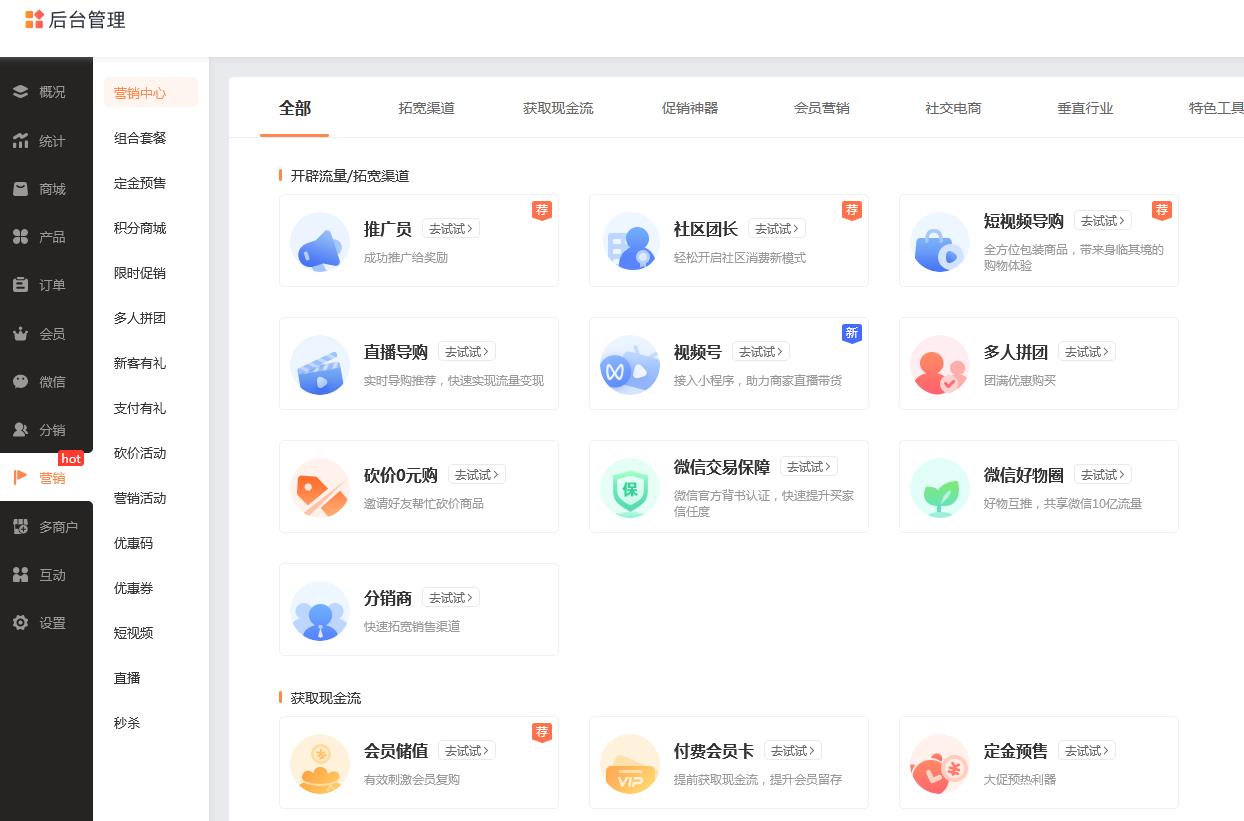This screenshot has width=1244, height=821.
Task: Select 秒杀 in the marketing menu
Action: 127,723
